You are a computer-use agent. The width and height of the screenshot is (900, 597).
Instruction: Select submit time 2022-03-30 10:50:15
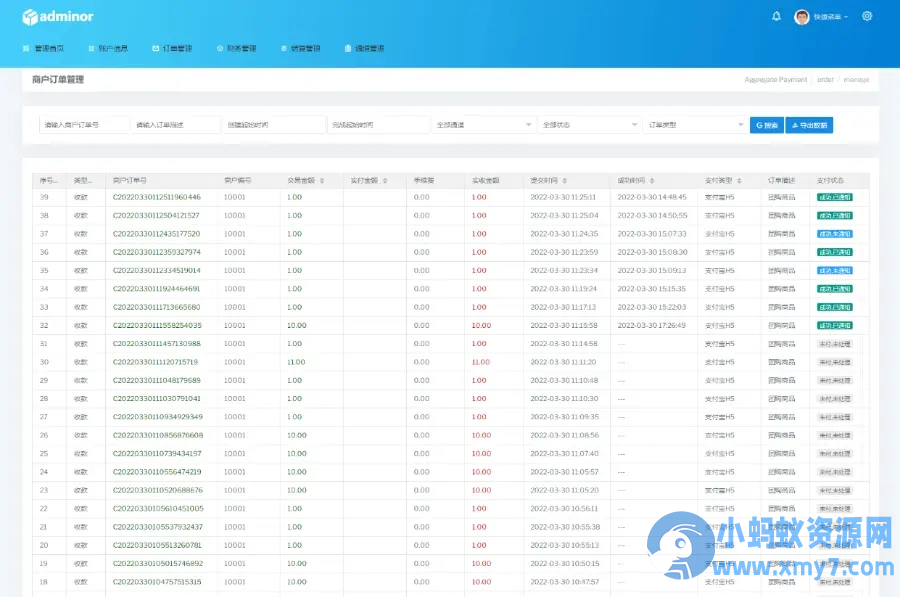pyautogui.click(x=565, y=563)
